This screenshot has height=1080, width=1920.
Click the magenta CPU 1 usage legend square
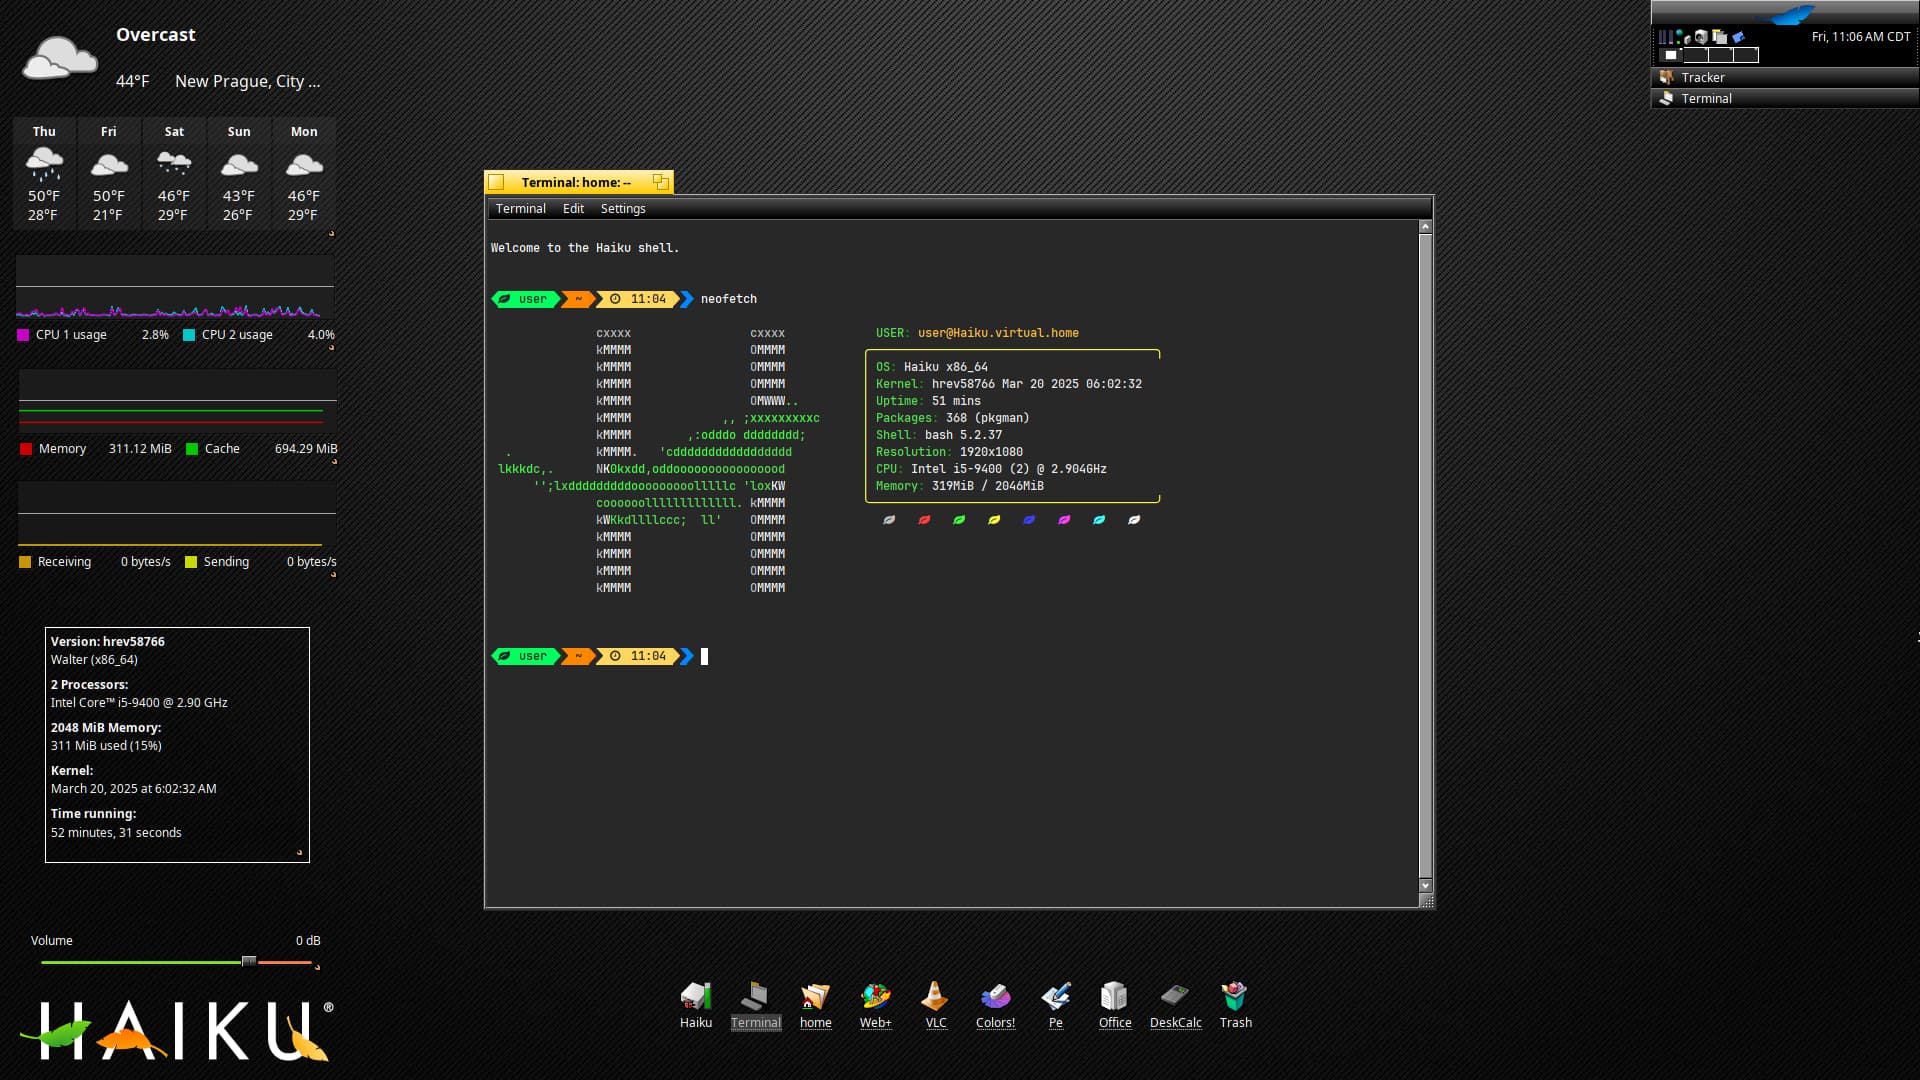23,335
